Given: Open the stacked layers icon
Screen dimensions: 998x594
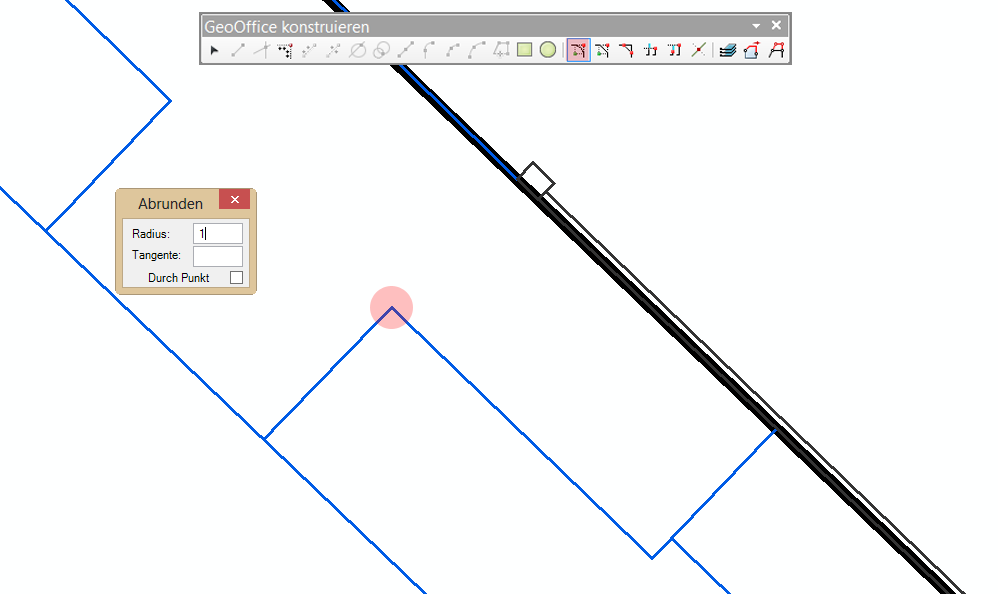Looking at the screenshot, I should tap(727, 50).
